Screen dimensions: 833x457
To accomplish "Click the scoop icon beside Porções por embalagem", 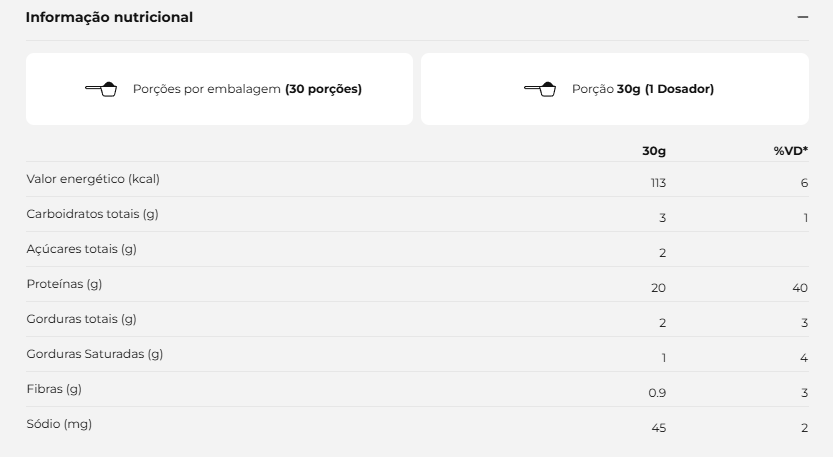I will [x=101, y=89].
